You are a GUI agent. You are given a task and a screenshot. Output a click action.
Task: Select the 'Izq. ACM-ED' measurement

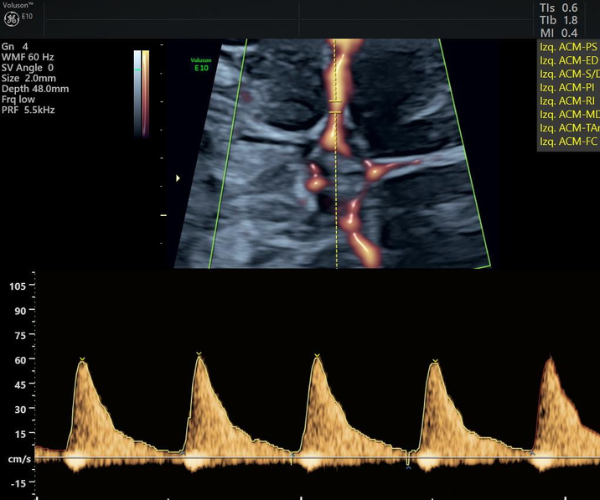(x=568, y=60)
